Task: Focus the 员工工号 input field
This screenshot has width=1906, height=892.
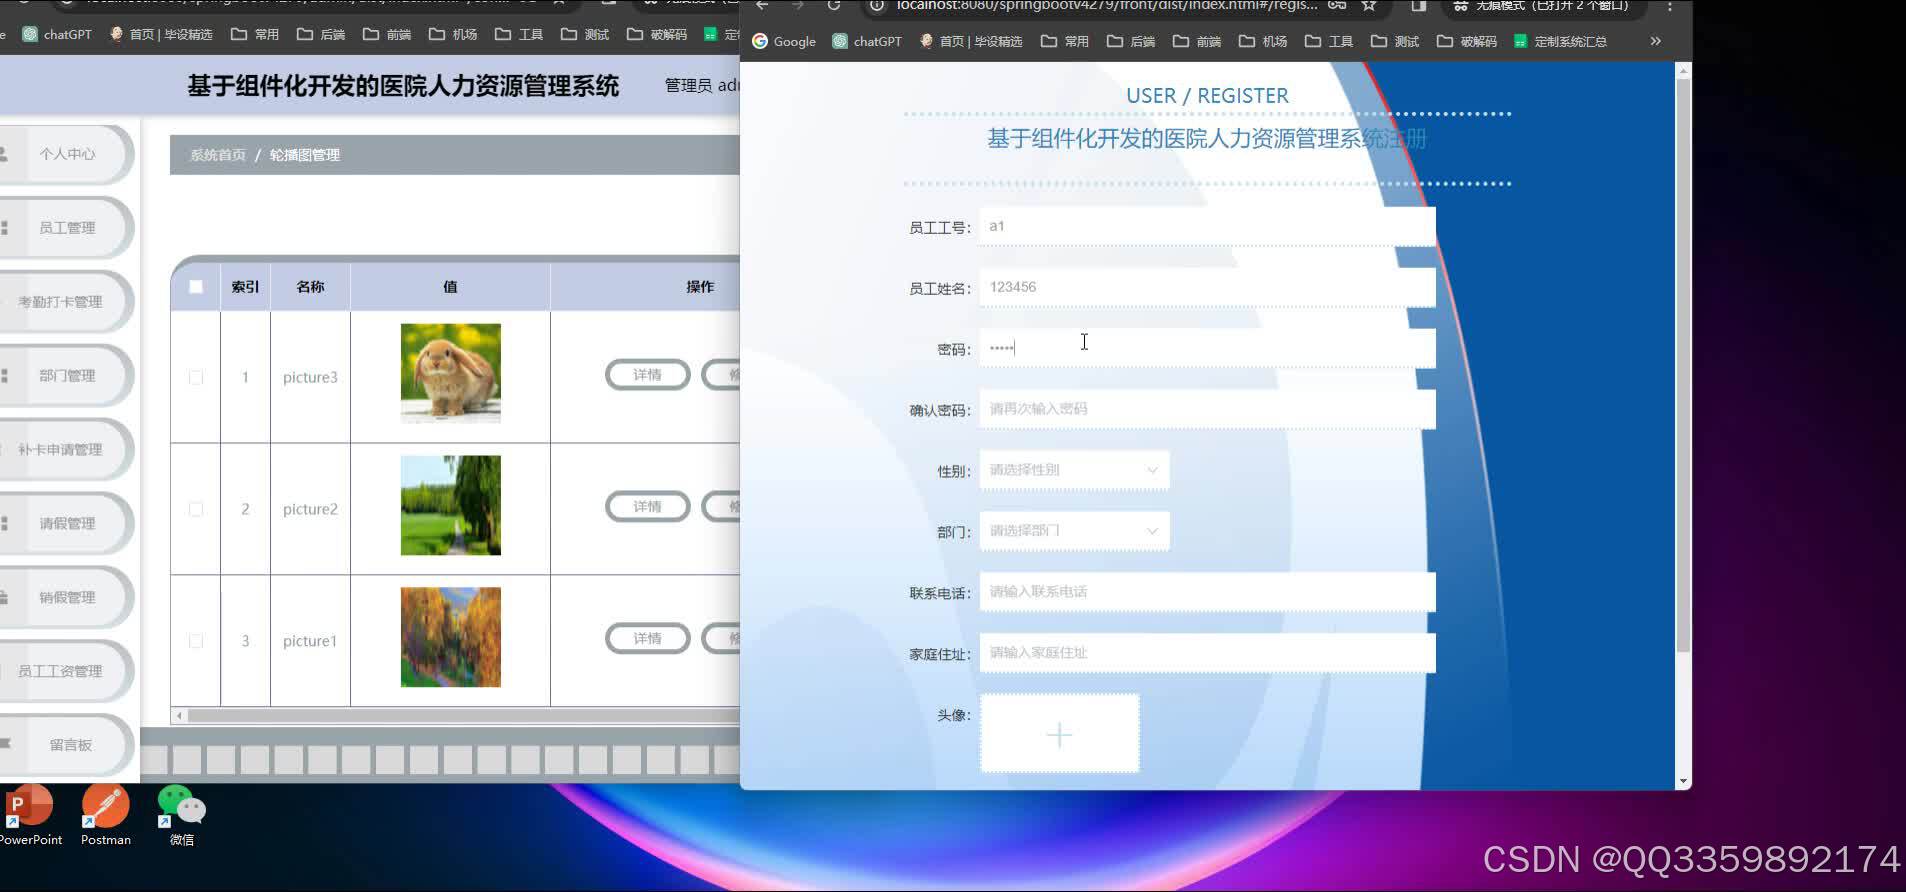Action: pyautogui.click(x=1207, y=227)
